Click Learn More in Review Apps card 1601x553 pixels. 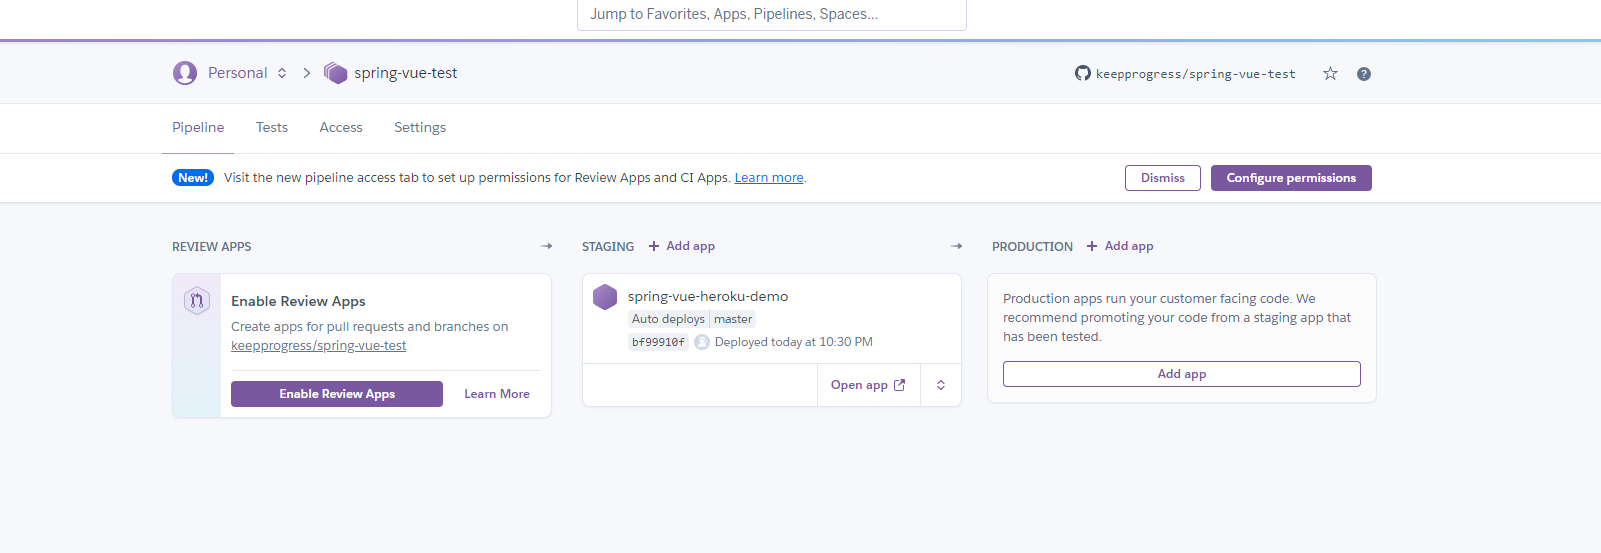click(497, 394)
